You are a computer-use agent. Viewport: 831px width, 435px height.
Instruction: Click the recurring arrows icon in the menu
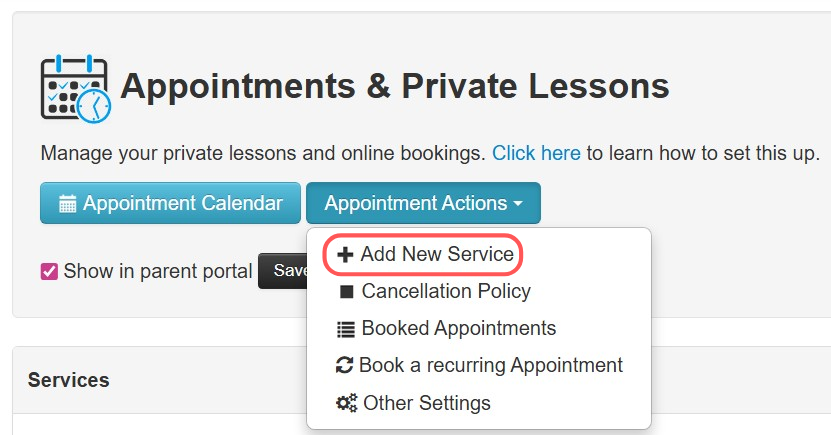coord(344,366)
